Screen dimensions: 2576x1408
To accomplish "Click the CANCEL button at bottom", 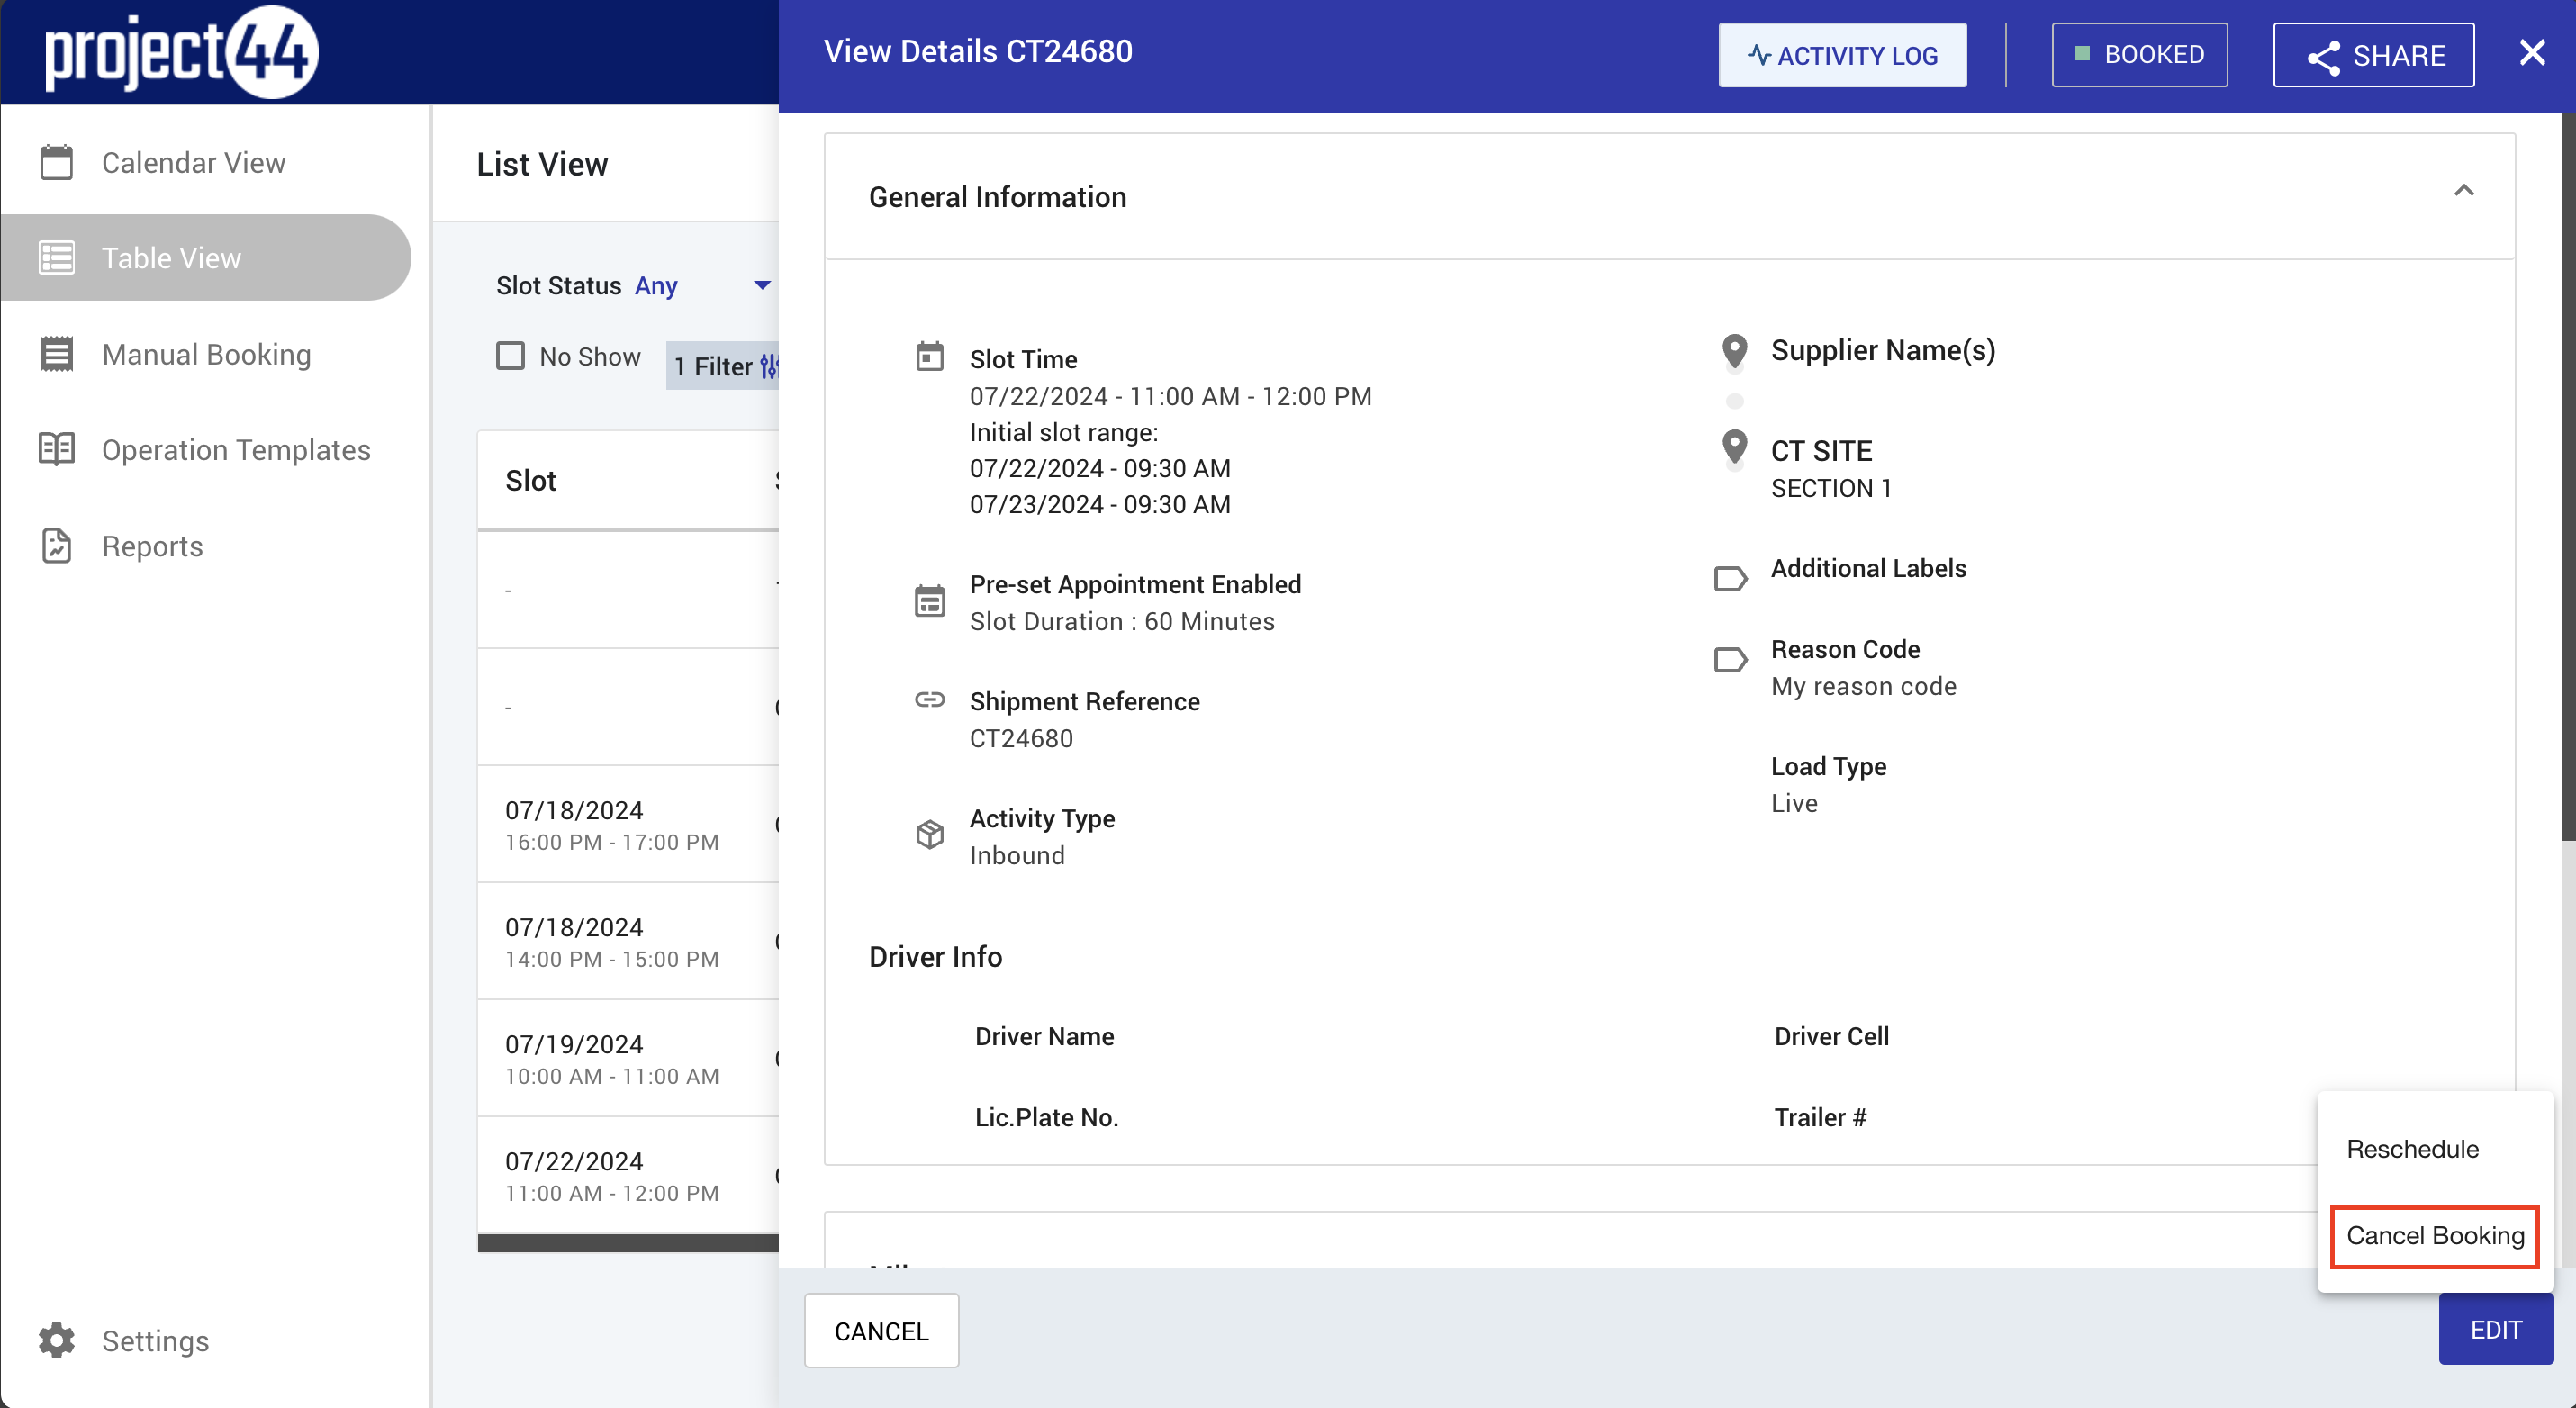I will (x=881, y=1331).
